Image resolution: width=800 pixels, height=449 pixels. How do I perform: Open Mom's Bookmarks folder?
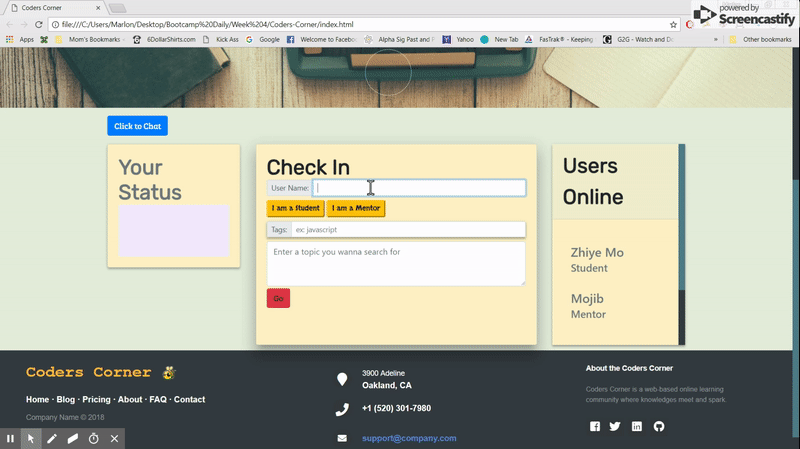89,39
